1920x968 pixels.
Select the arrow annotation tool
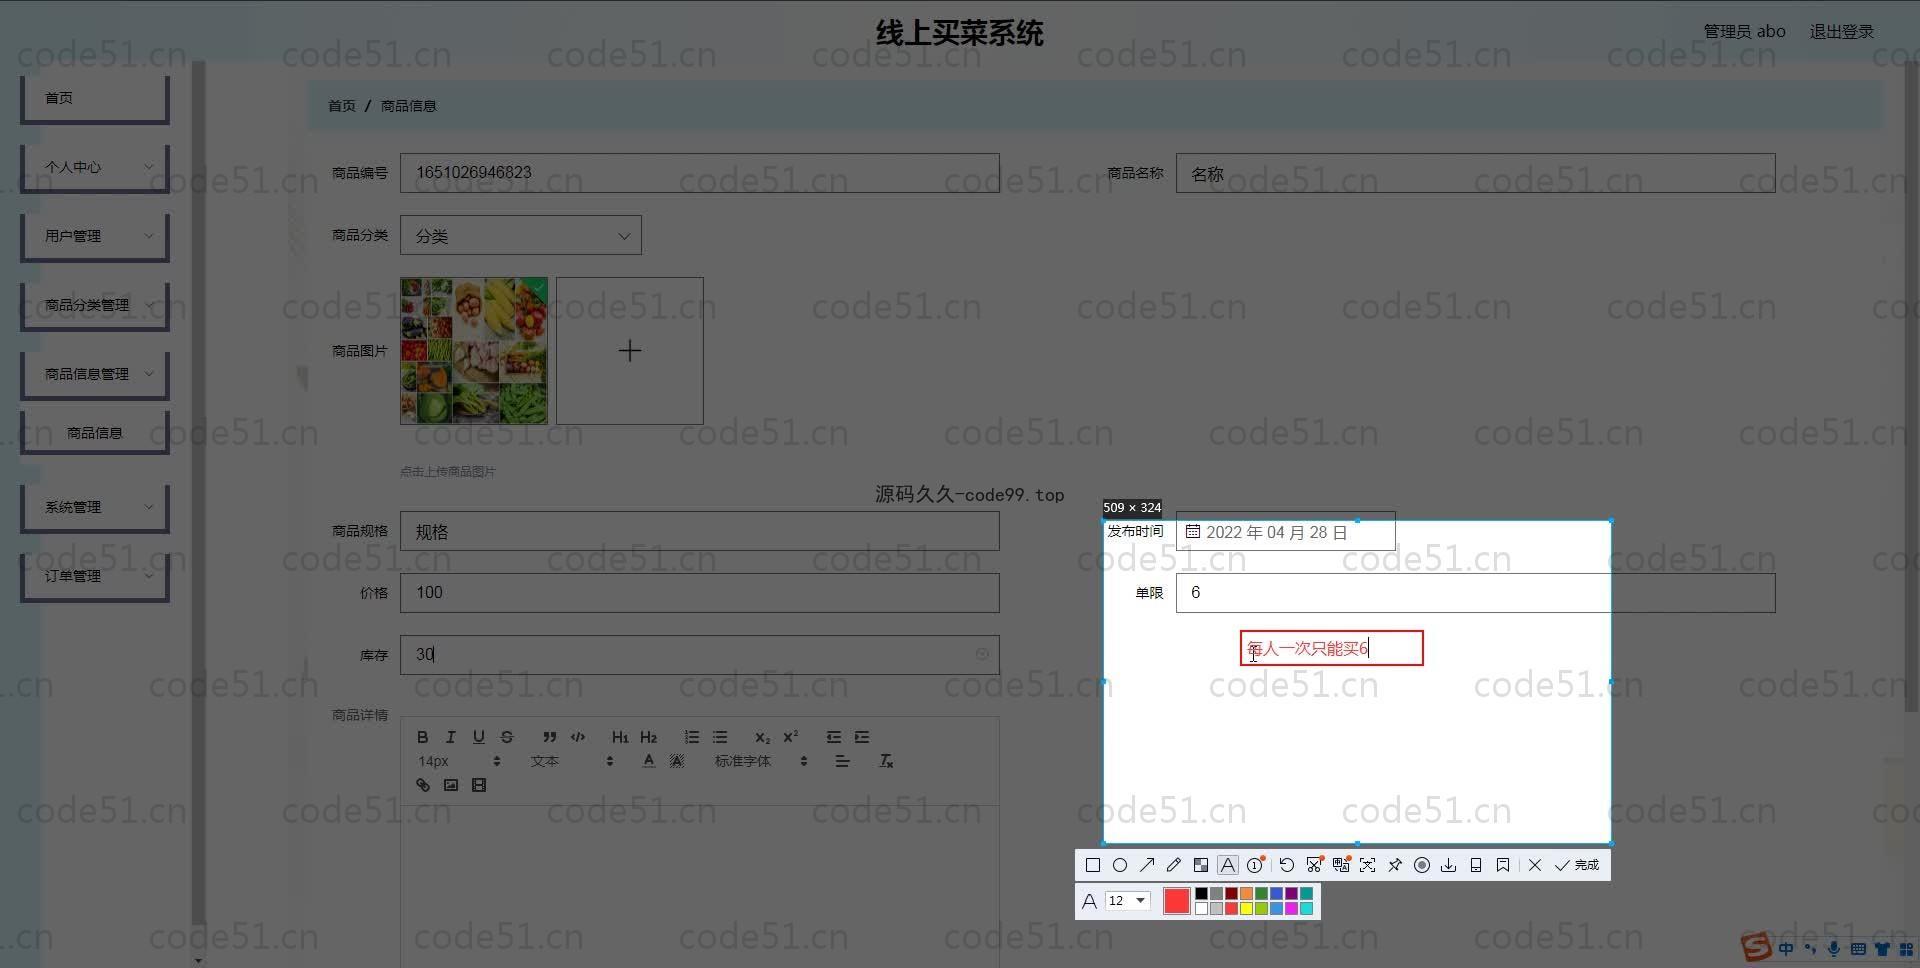[1147, 865]
